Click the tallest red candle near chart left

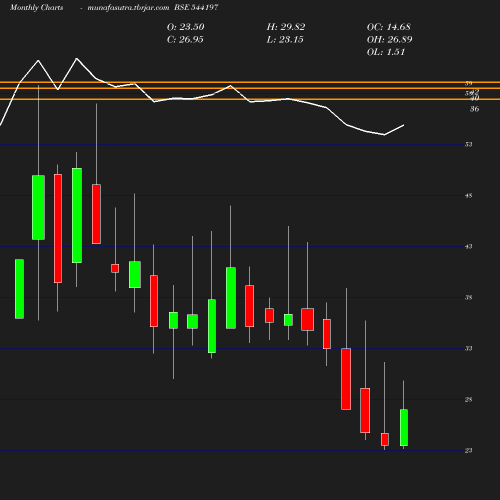[58, 229]
